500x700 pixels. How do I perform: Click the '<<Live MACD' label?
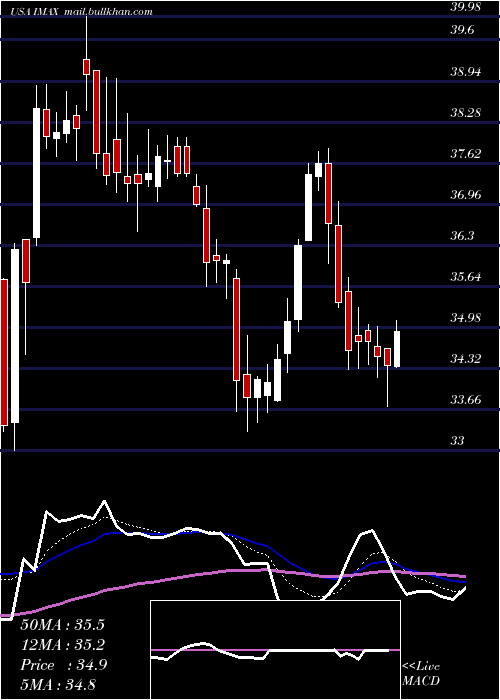tap(421, 673)
